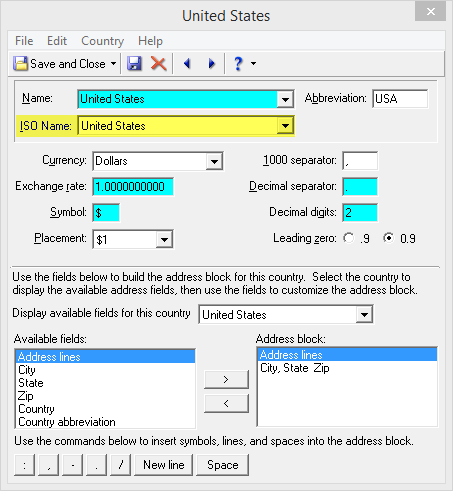453x491 pixels.
Task: Select State in Available fields list
Action: 105,383
